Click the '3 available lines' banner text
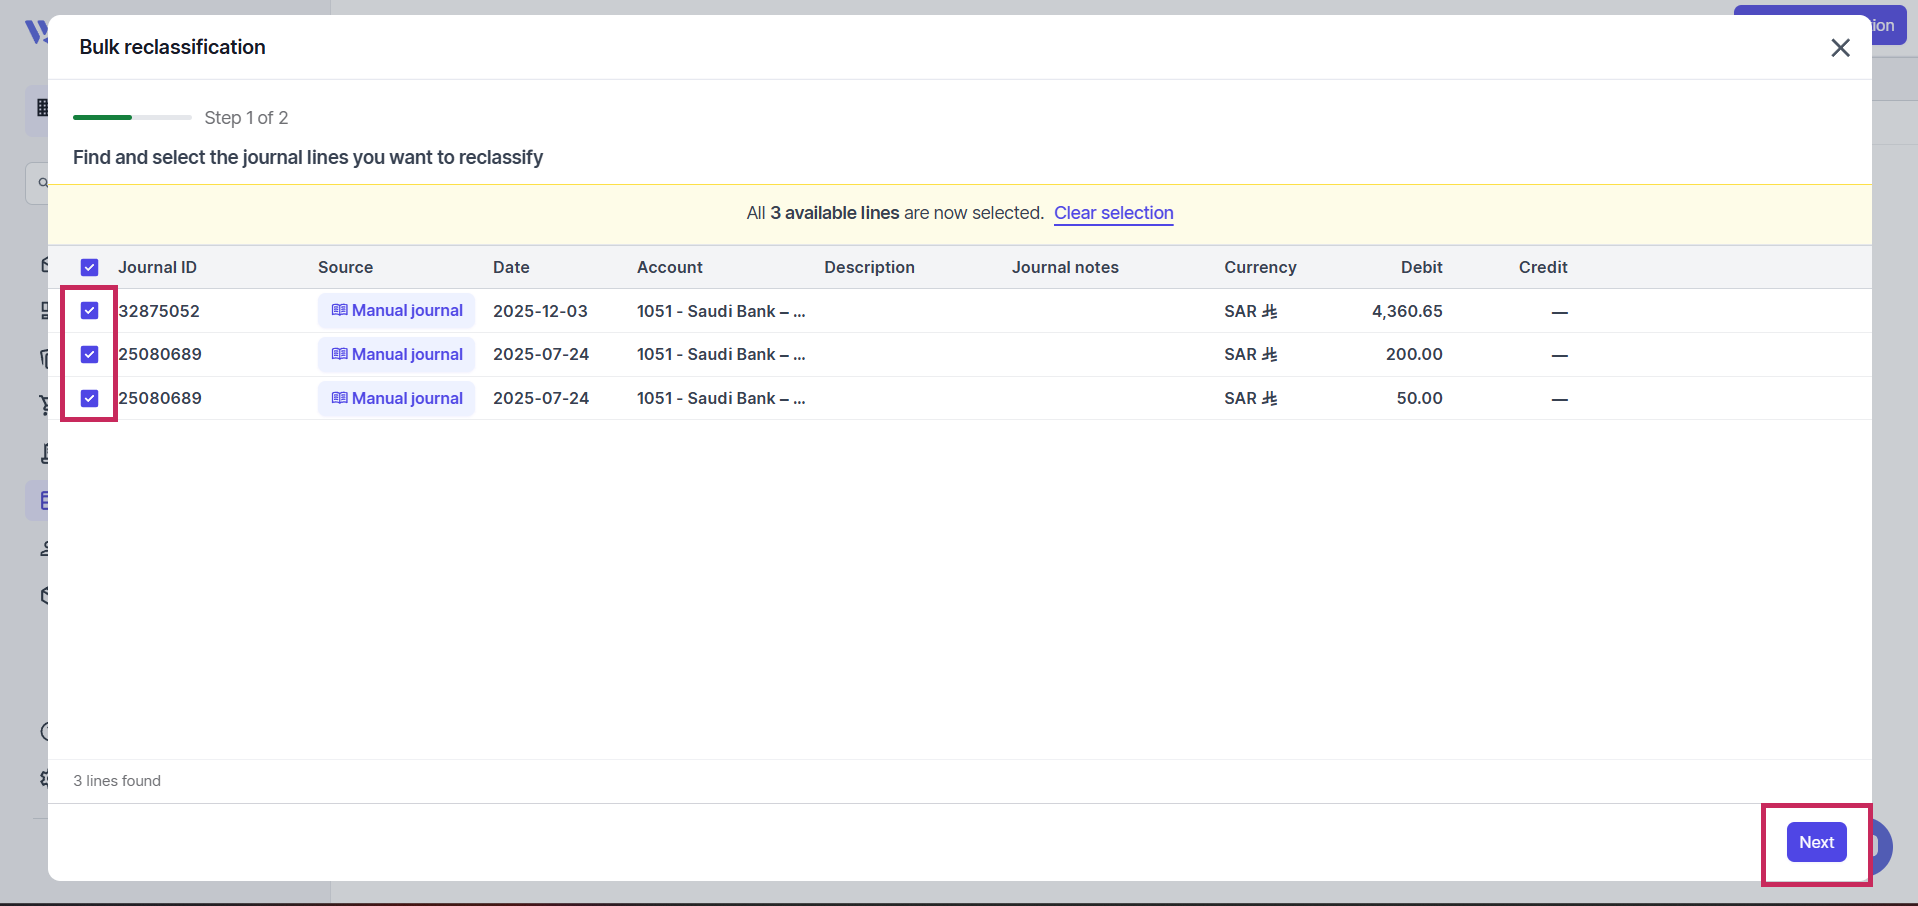The image size is (1918, 906). 835,213
